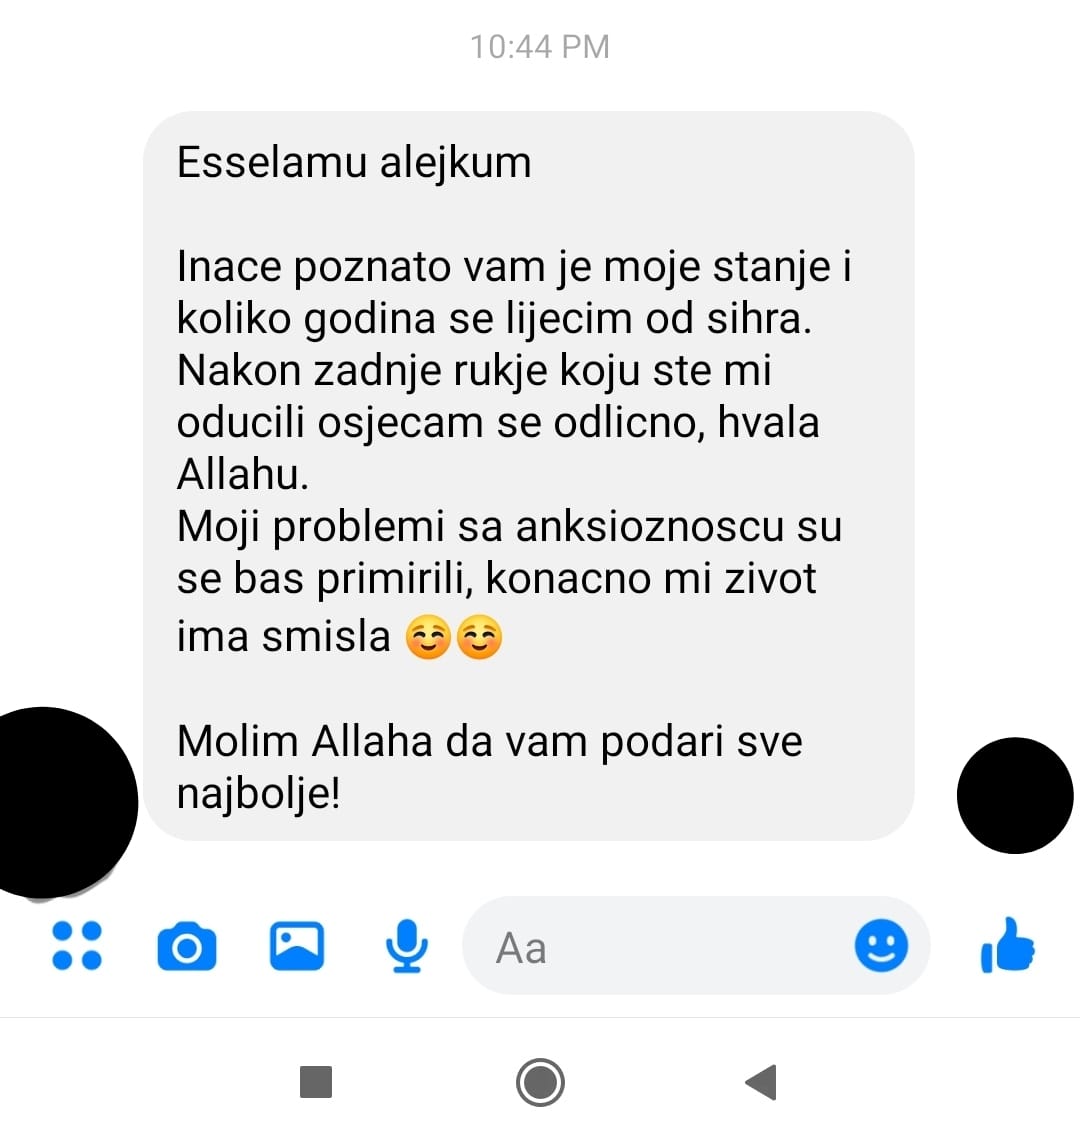Select the "Esselamu alejkum" greeting line
Viewport: 1080px width, 1147px height.
(354, 162)
